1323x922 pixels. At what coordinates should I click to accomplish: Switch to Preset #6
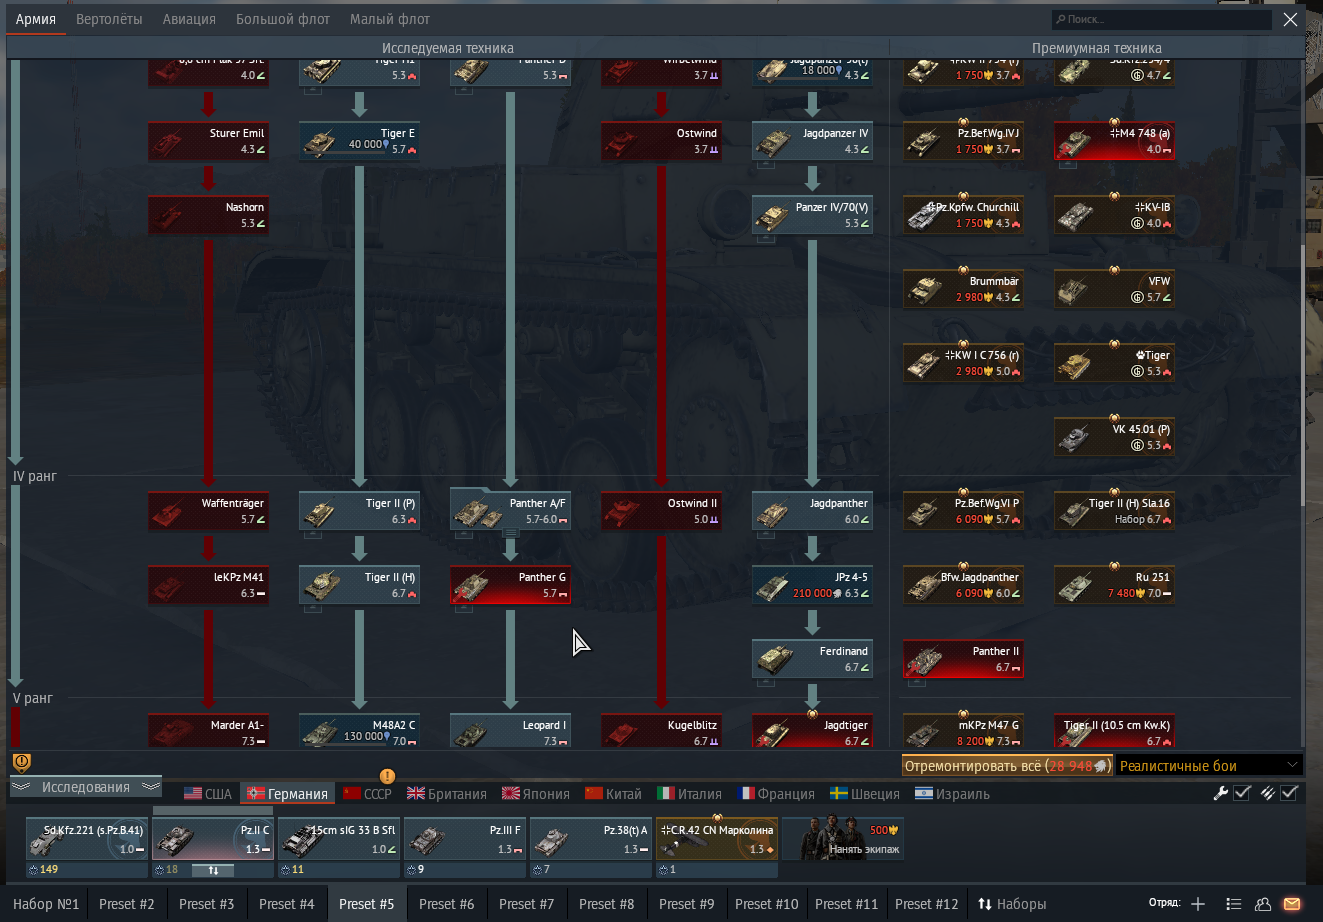(x=447, y=904)
